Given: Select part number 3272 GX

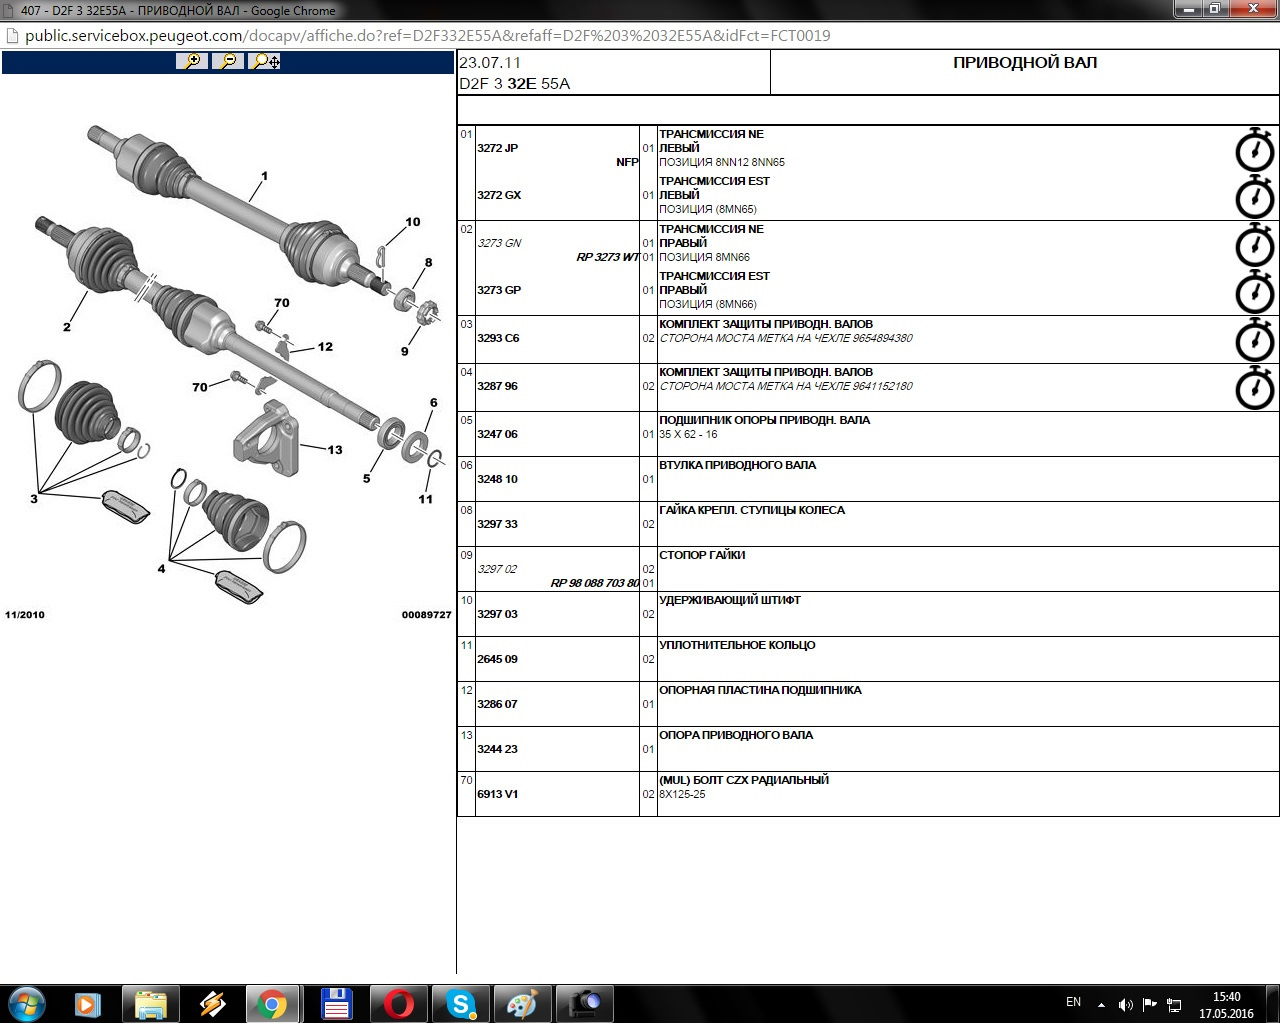Looking at the screenshot, I should click(499, 195).
